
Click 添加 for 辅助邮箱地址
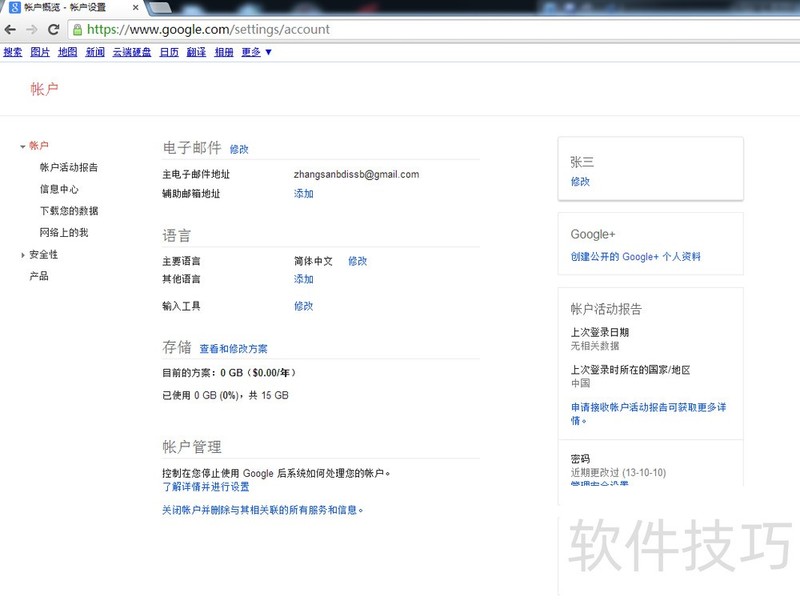(303, 194)
